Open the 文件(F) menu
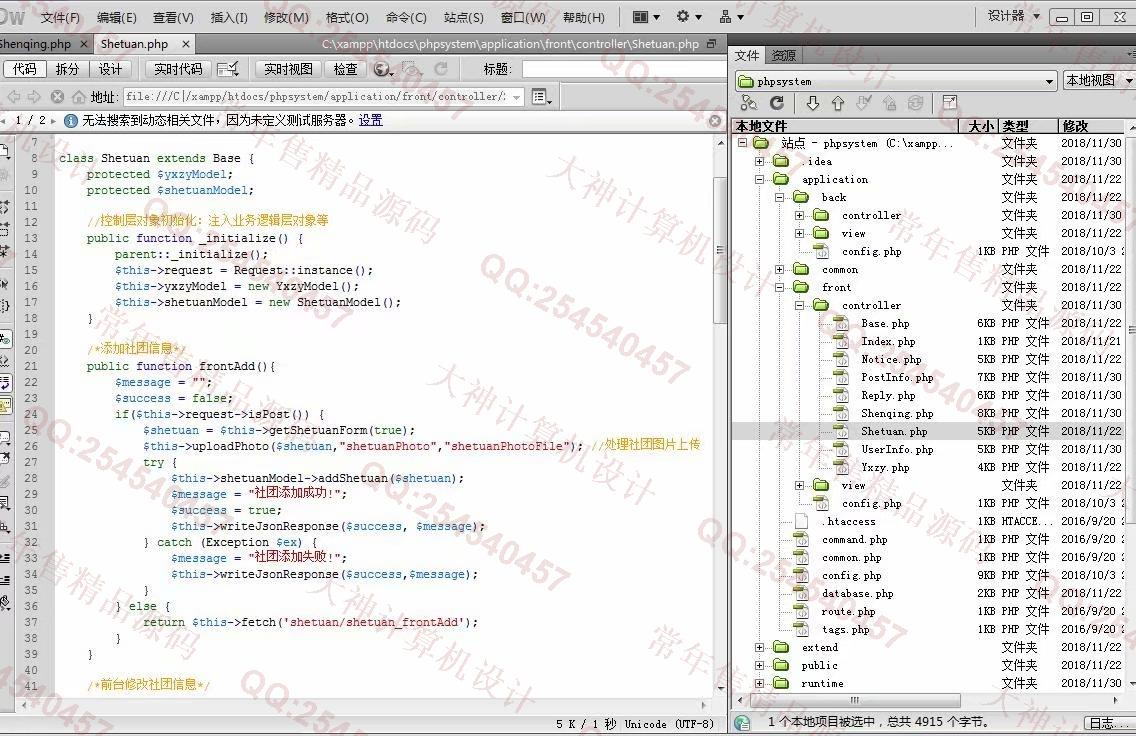1136x736 pixels. 60,17
